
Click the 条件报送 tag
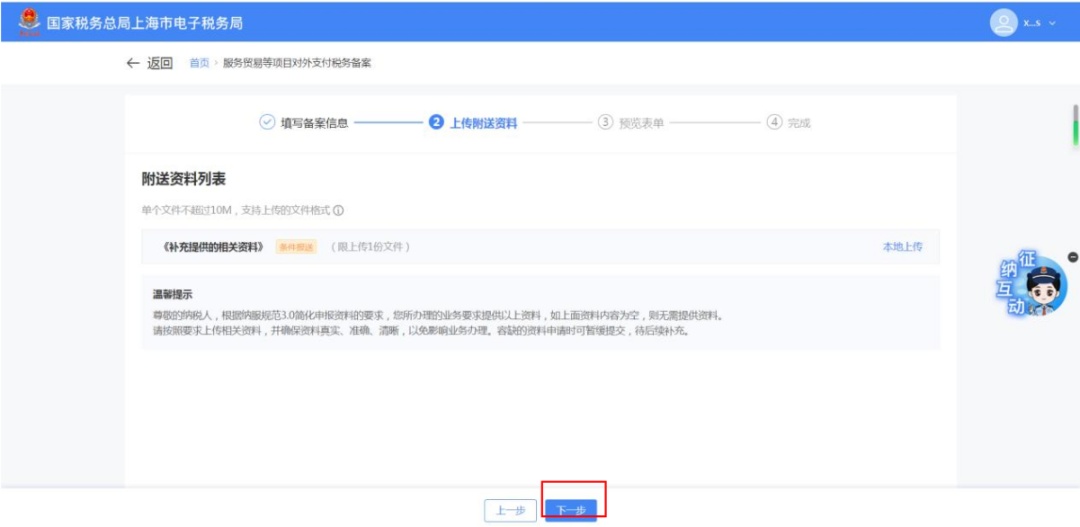[x=296, y=247]
